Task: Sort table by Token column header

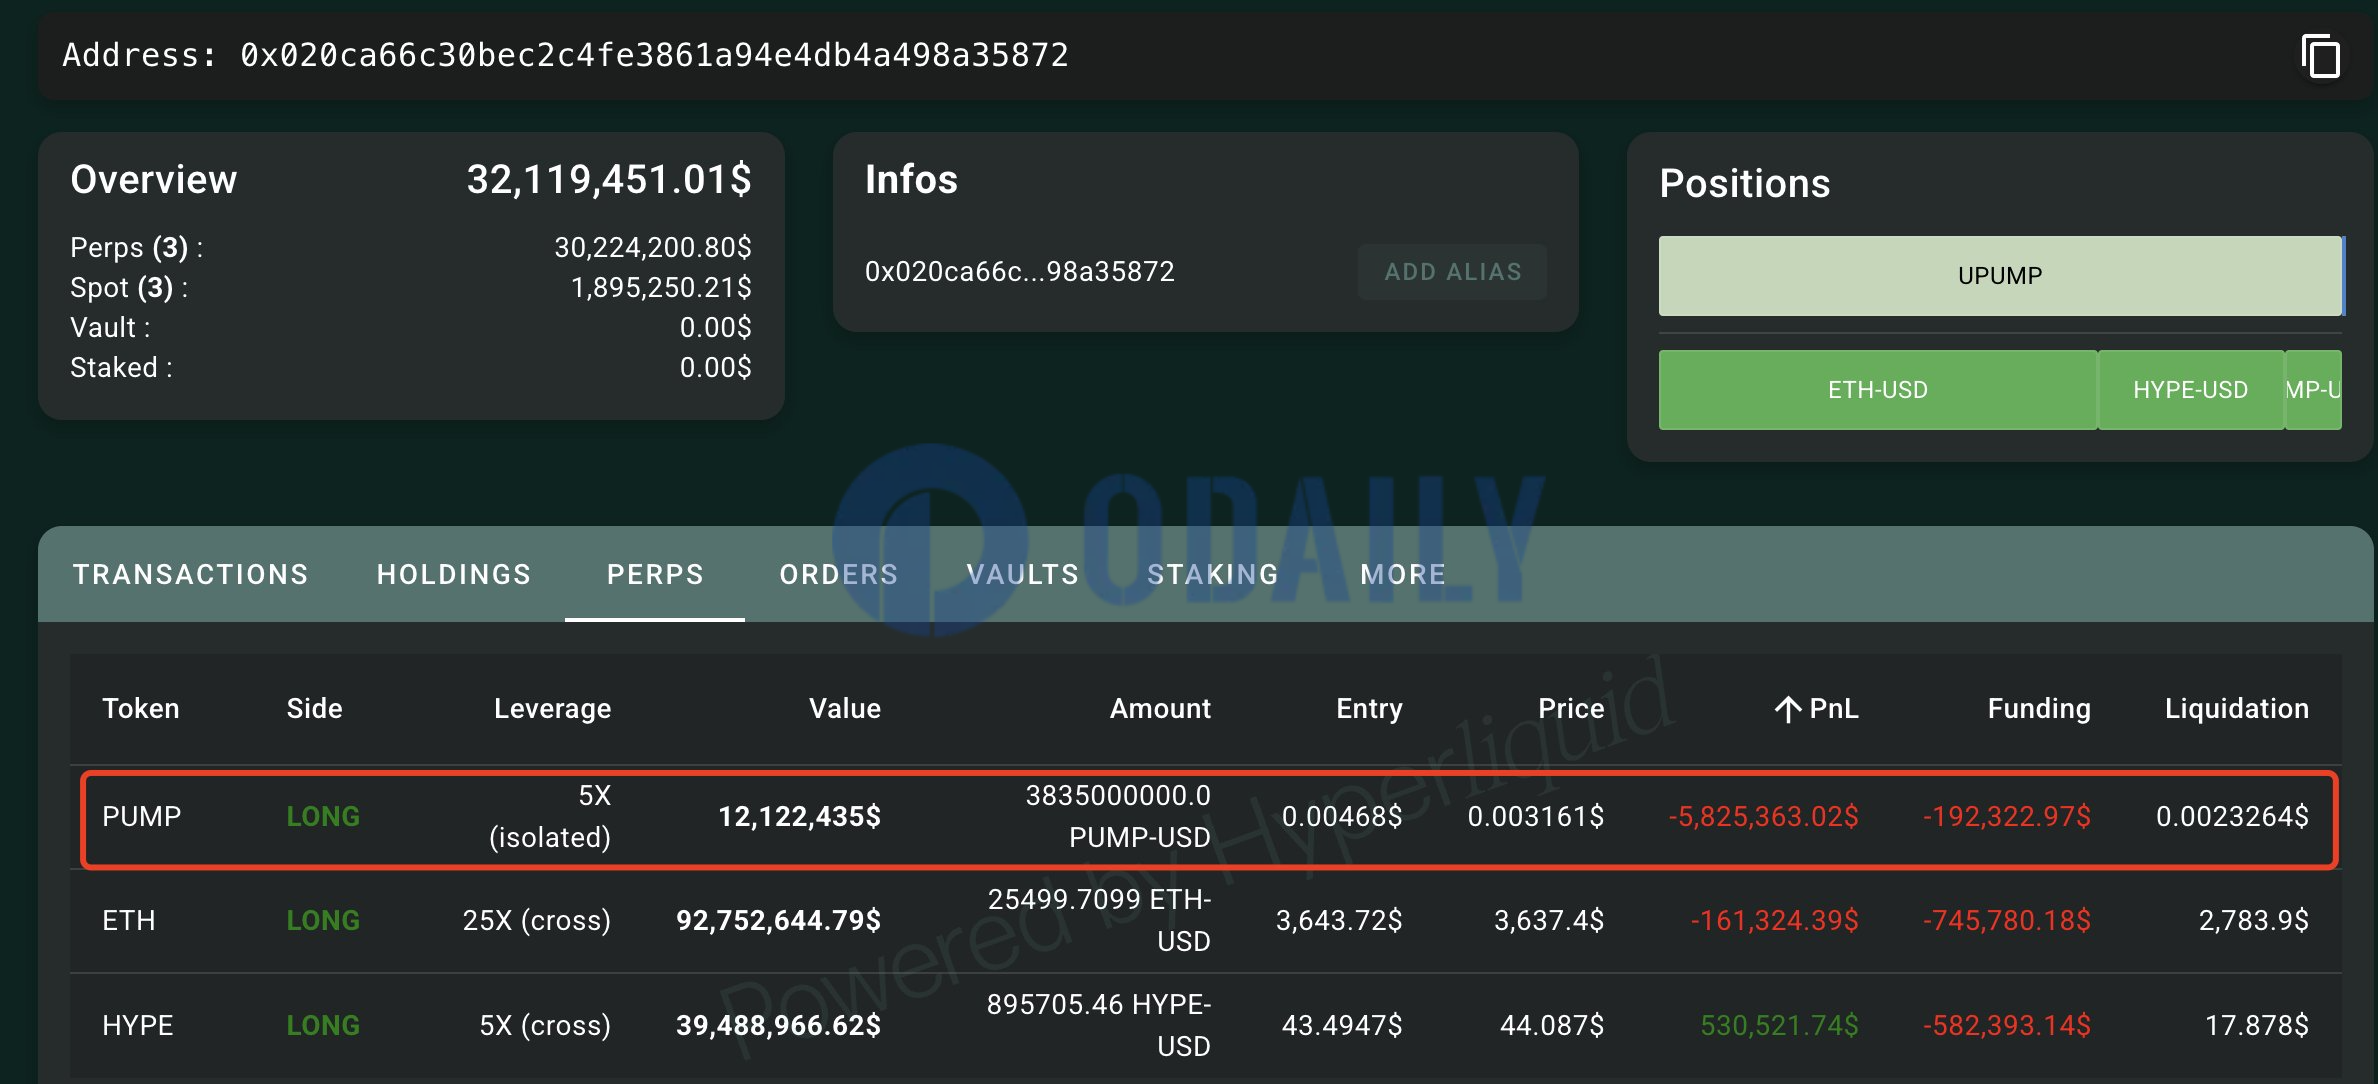Action: 141,709
